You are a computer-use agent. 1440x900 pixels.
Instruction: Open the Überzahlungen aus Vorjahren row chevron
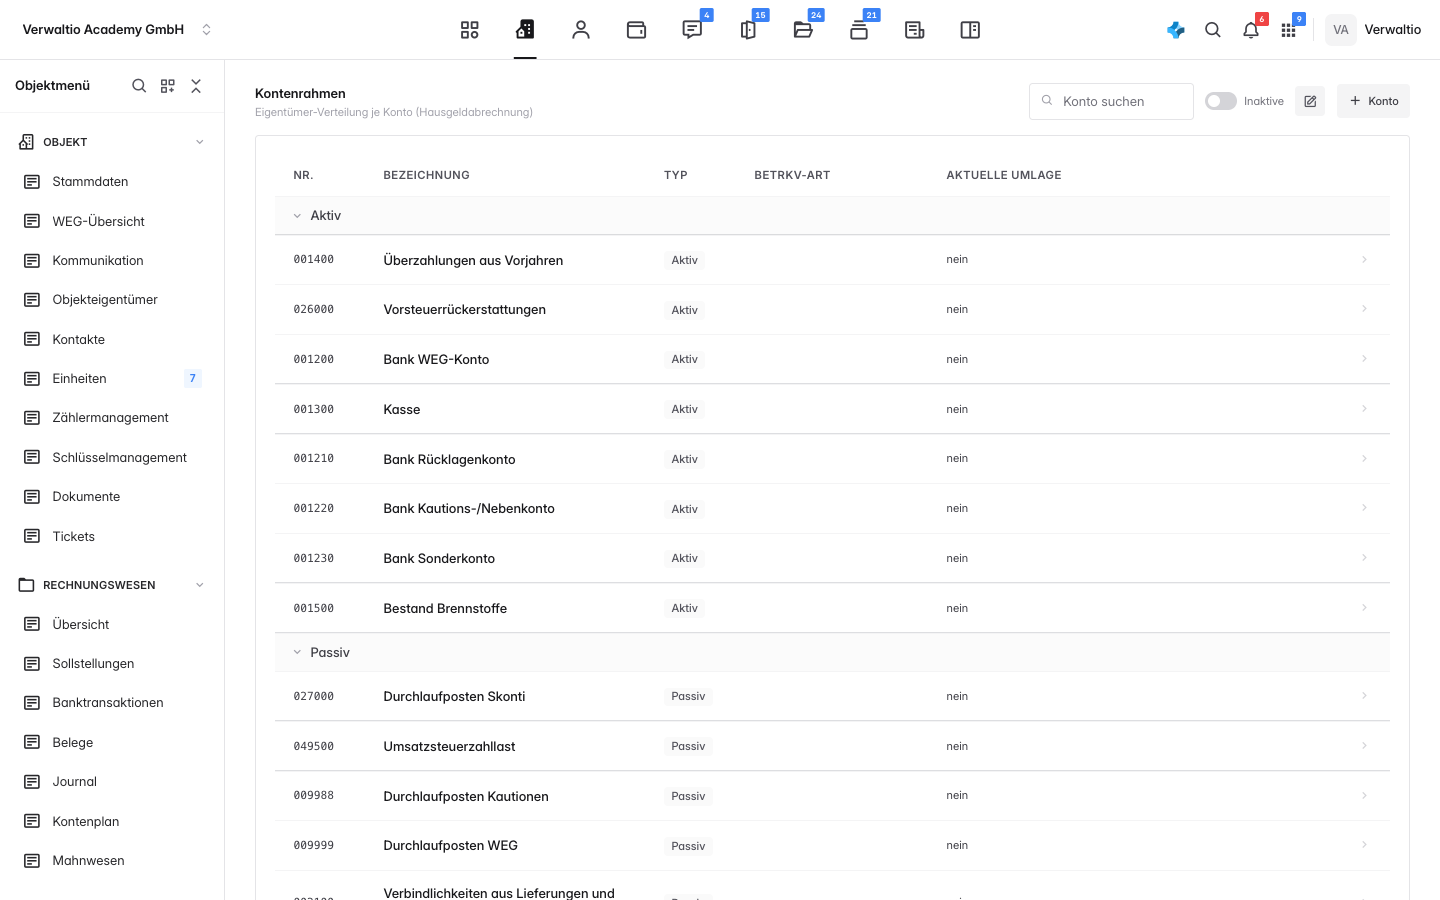pyautogui.click(x=1364, y=260)
